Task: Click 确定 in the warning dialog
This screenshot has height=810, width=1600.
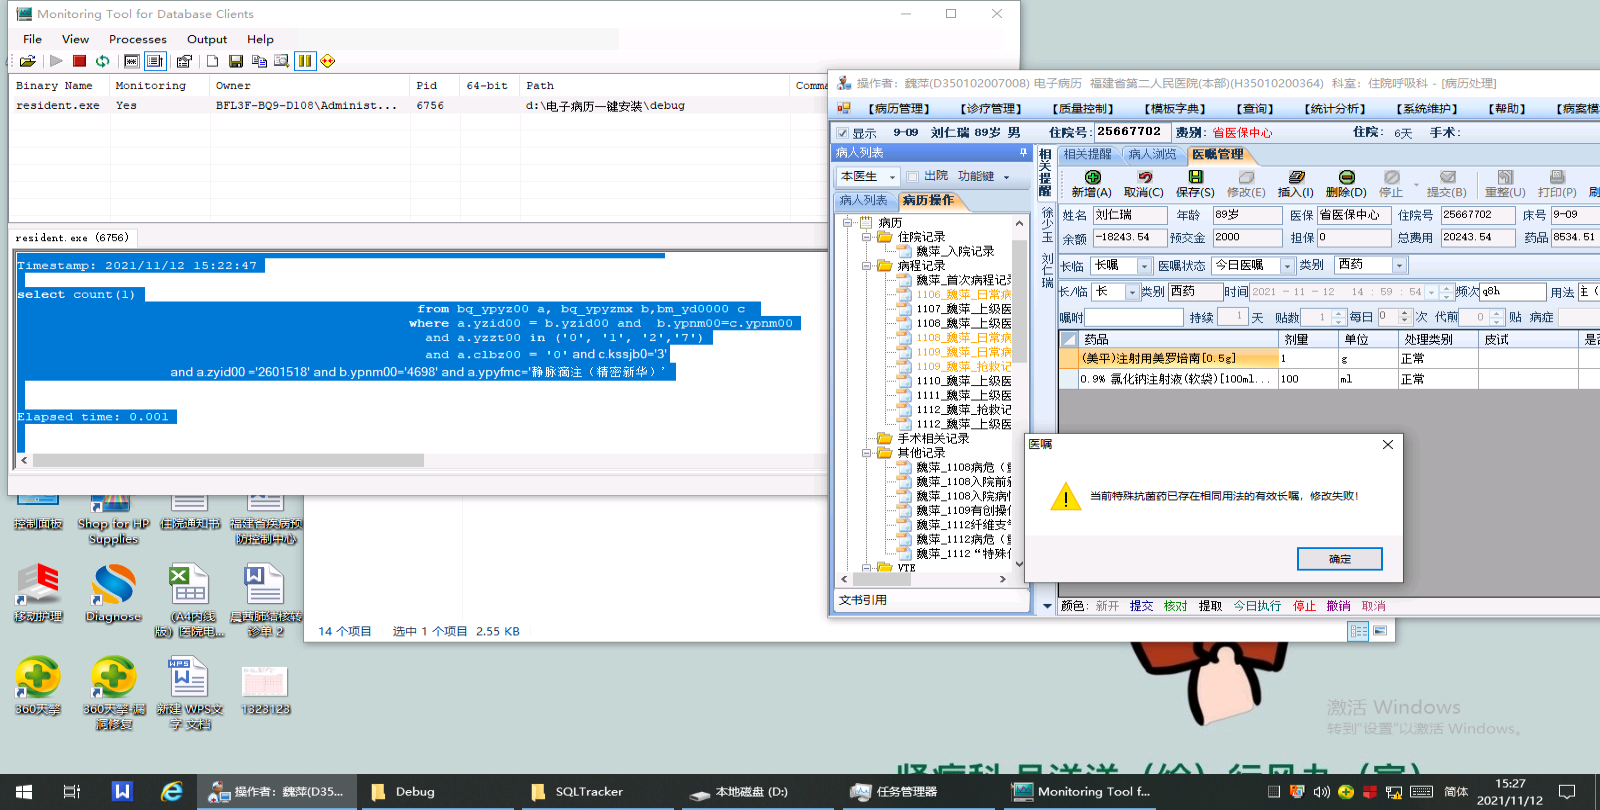Action: click(x=1339, y=559)
